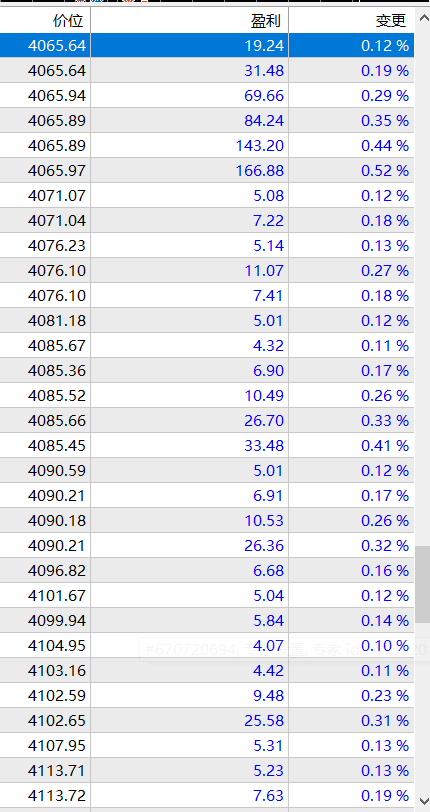Screen dimensions: 430x812
Task: Select the row priced 4096.82
Action: 207,570
